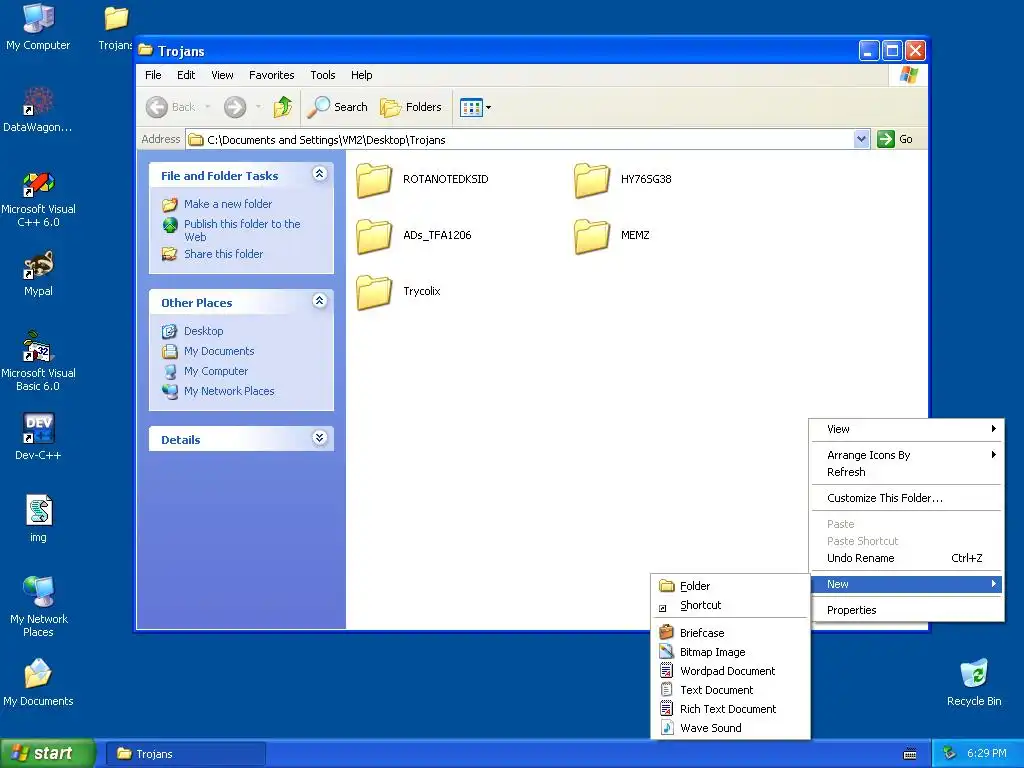Image resolution: width=1024 pixels, height=768 pixels.
Task: Choose Refresh in the context menu
Action: [906, 472]
